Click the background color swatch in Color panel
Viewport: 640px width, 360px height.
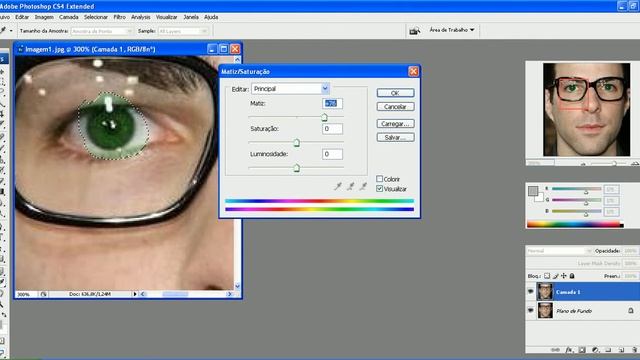540,198
